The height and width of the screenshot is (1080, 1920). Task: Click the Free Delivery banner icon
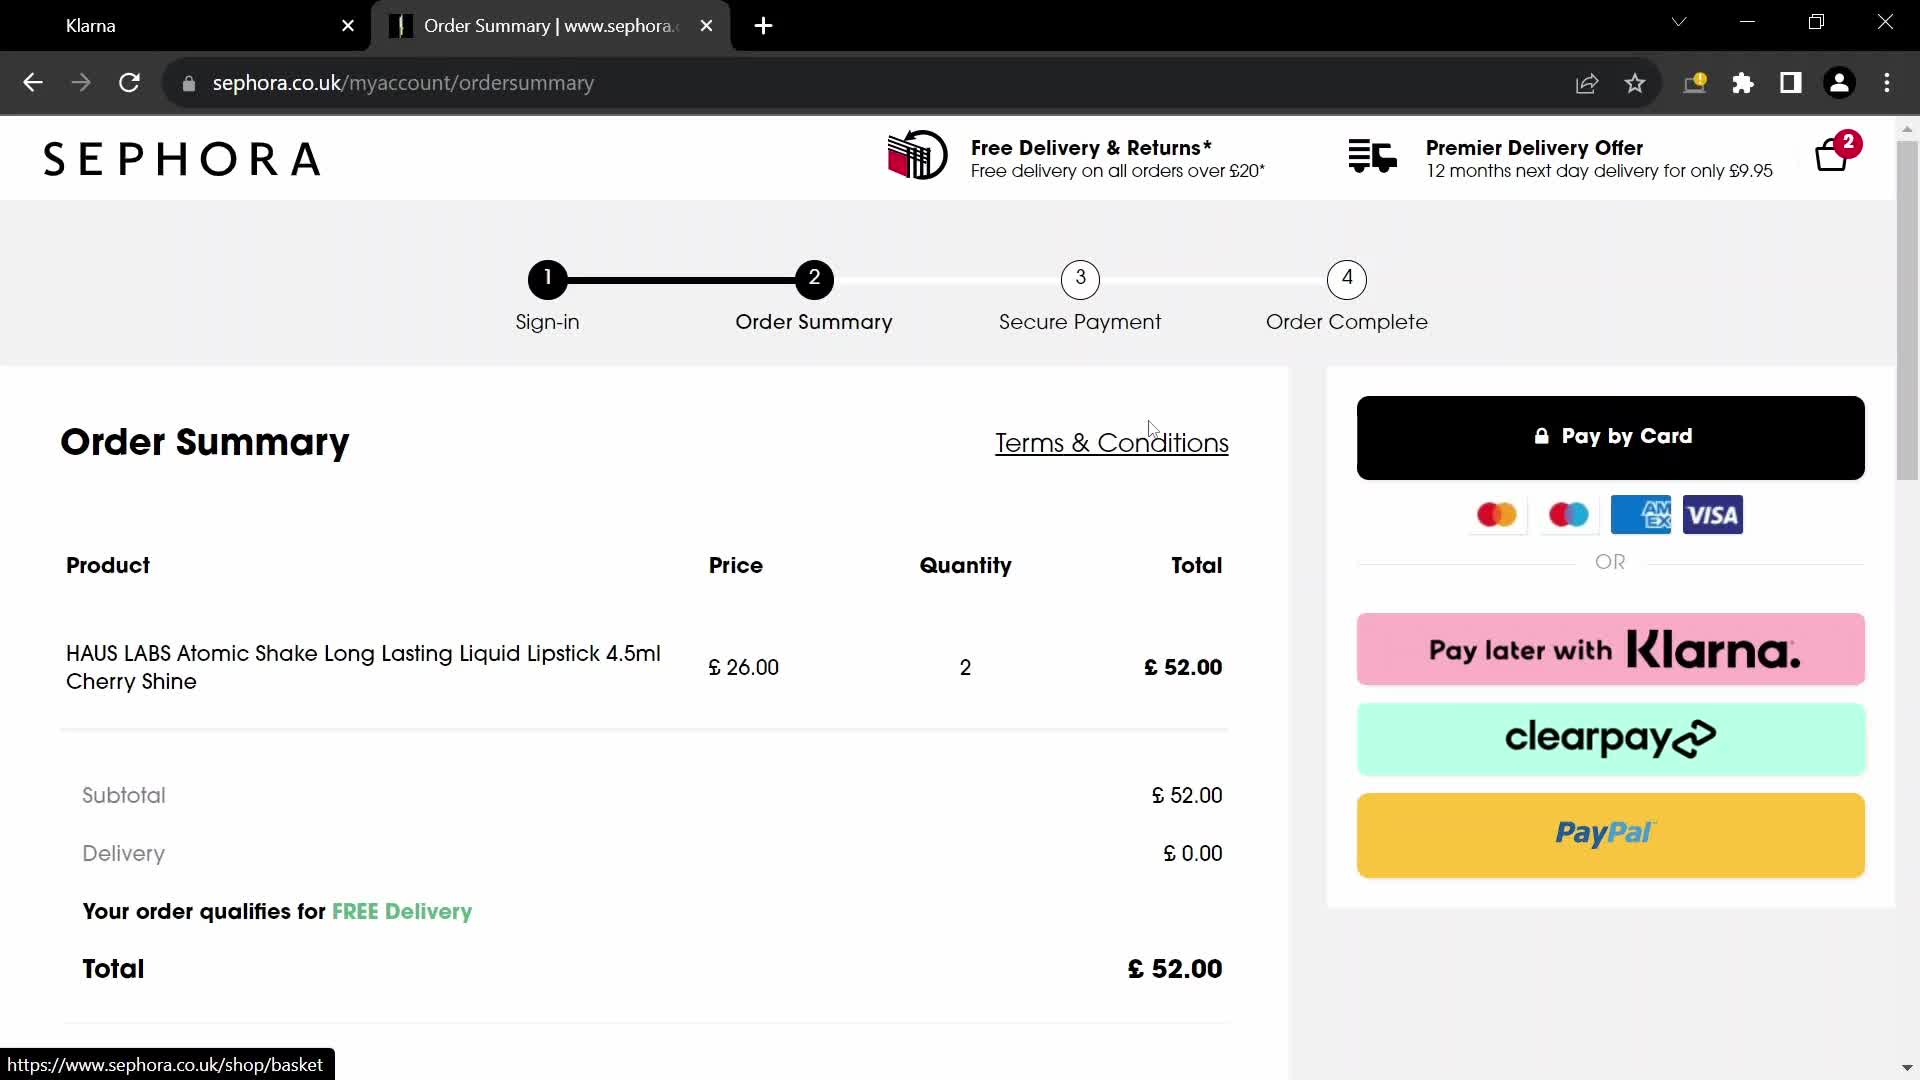915,157
